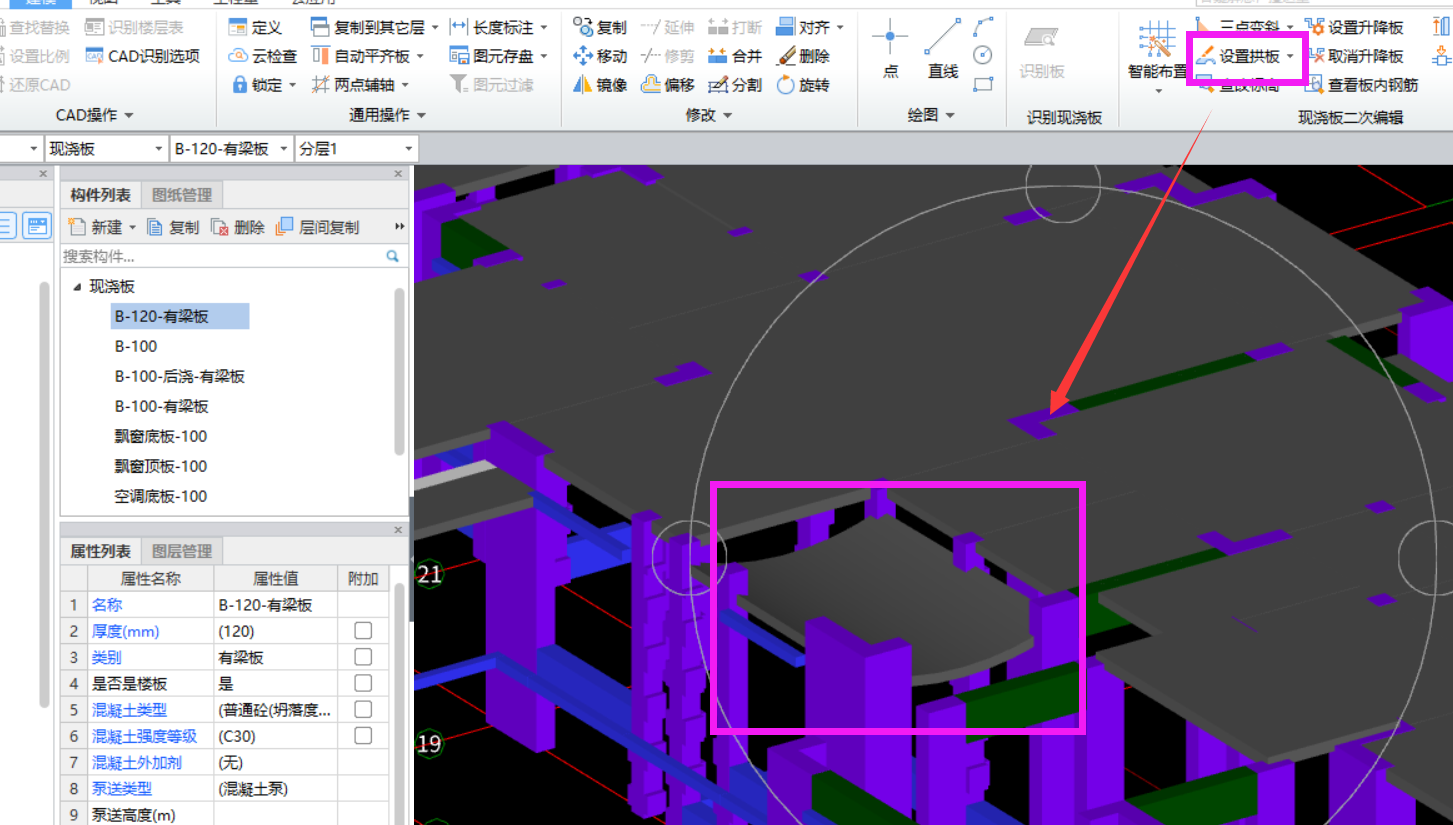Choose the rectangle drawing tool
Screen dimensions: 1453x825
click(x=983, y=84)
